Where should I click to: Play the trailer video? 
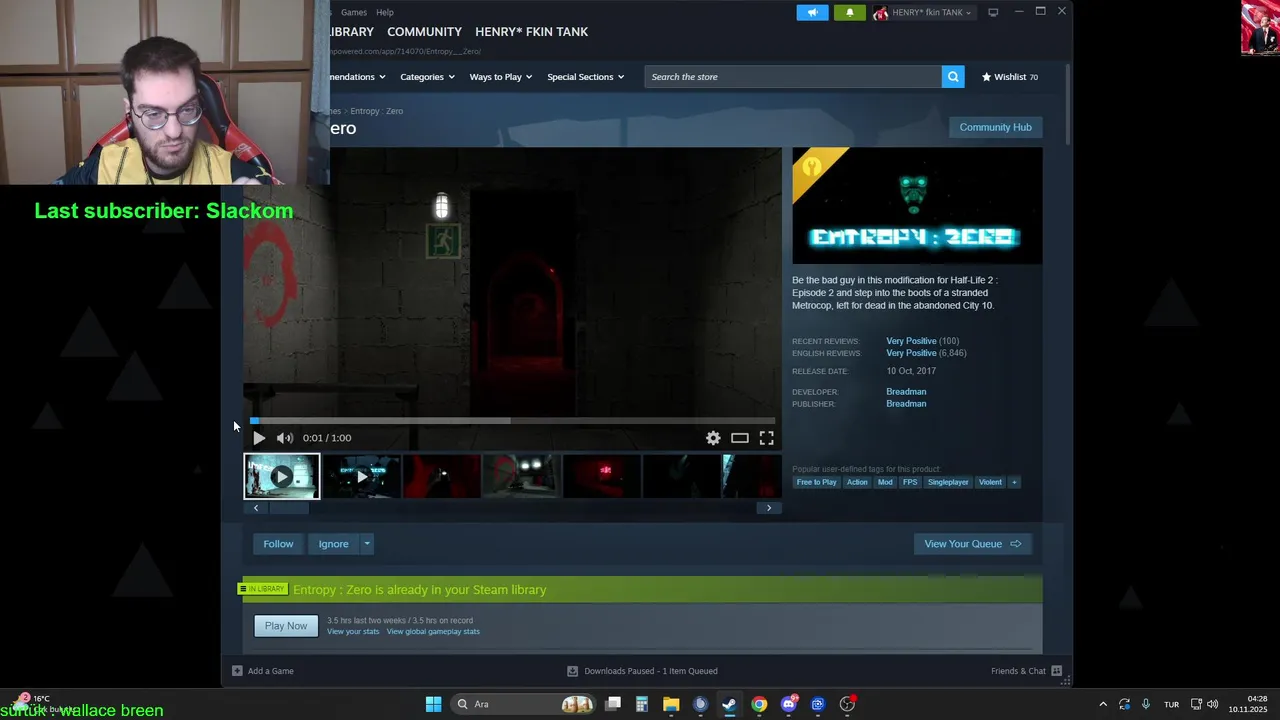click(x=259, y=438)
